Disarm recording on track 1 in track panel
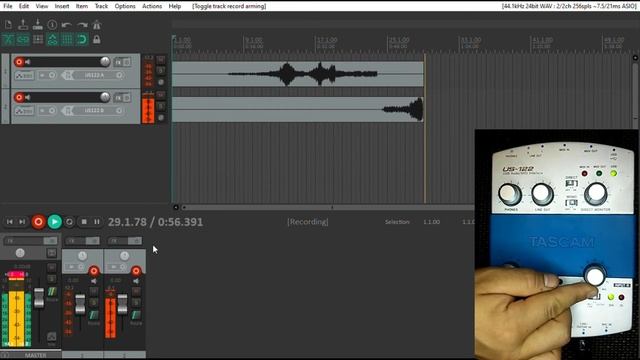 (x=19, y=62)
